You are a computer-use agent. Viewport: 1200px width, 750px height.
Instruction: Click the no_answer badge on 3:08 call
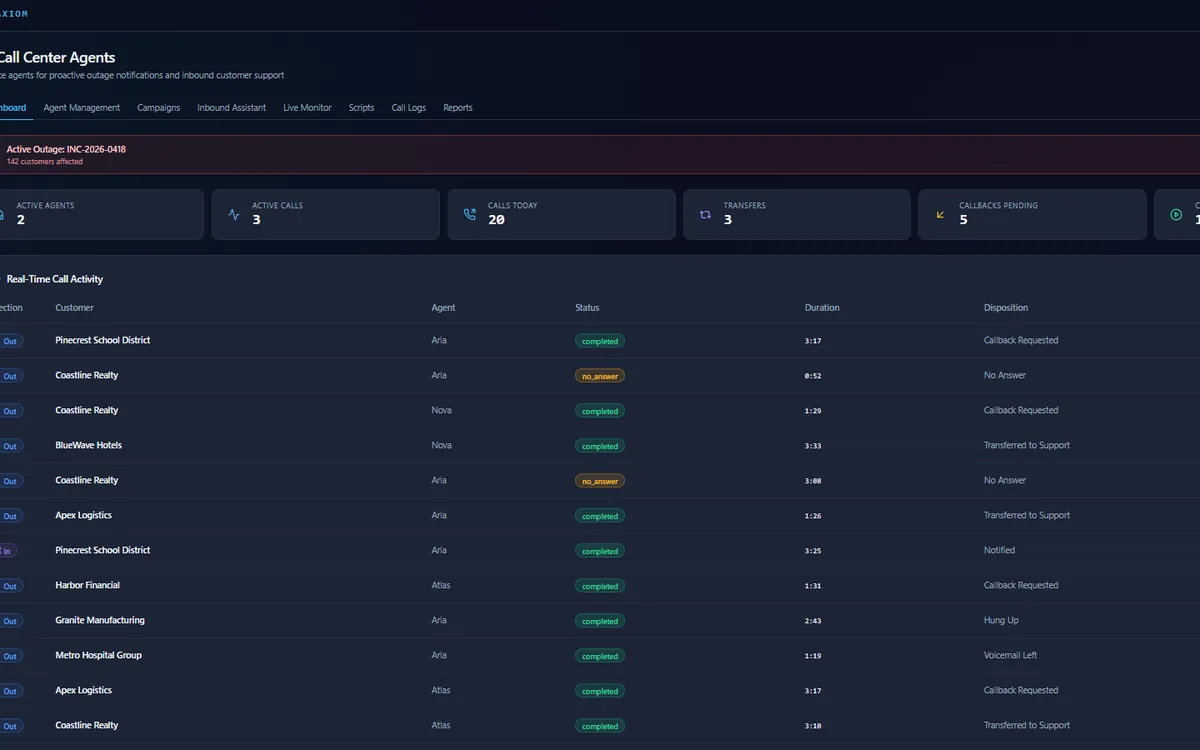[600, 481]
